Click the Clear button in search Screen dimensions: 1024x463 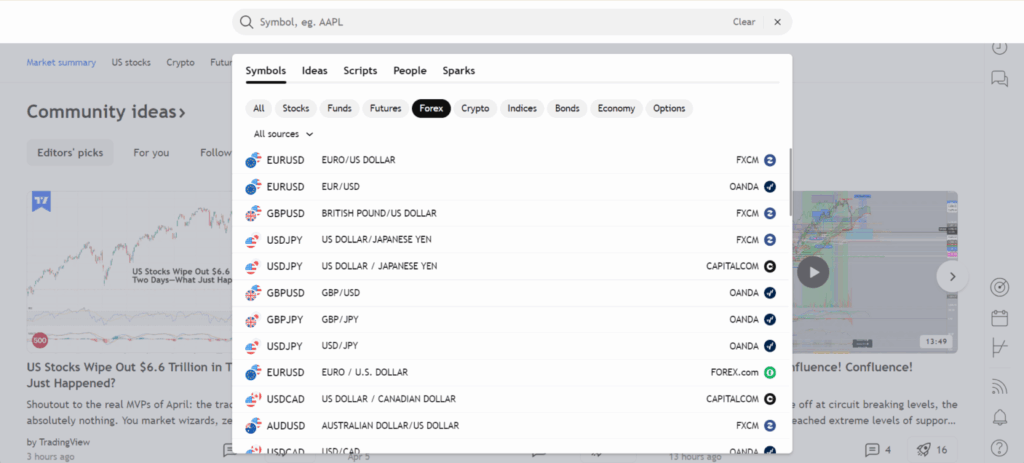(743, 22)
